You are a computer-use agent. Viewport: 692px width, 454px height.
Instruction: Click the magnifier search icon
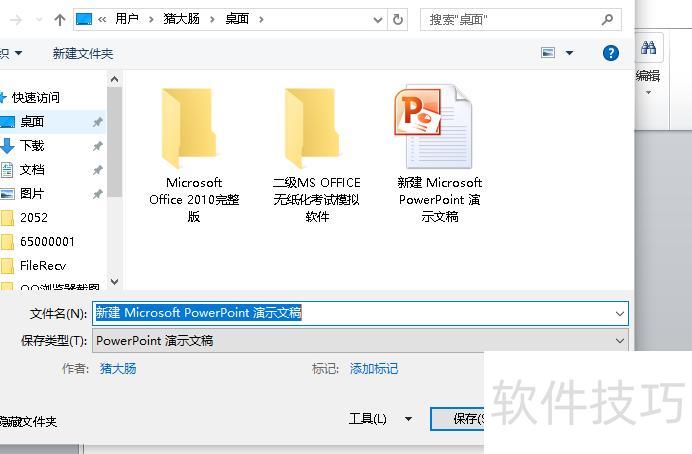click(x=608, y=19)
